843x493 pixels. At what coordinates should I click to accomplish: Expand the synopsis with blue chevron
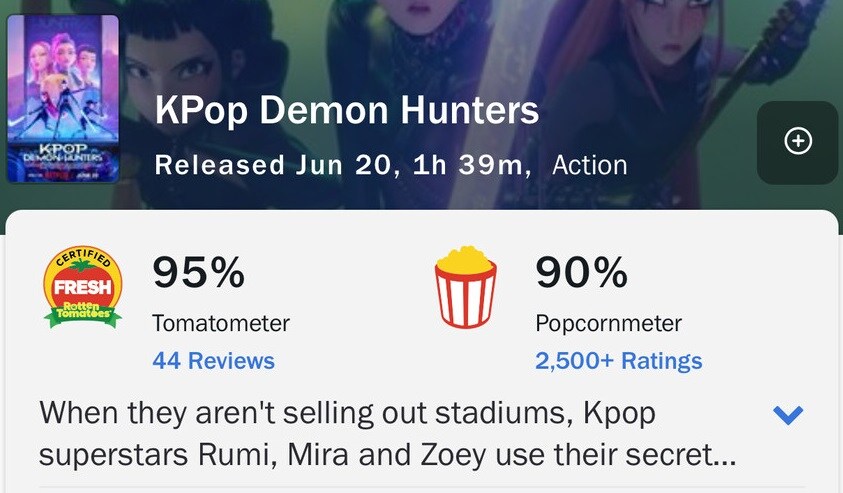click(x=788, y=415)
